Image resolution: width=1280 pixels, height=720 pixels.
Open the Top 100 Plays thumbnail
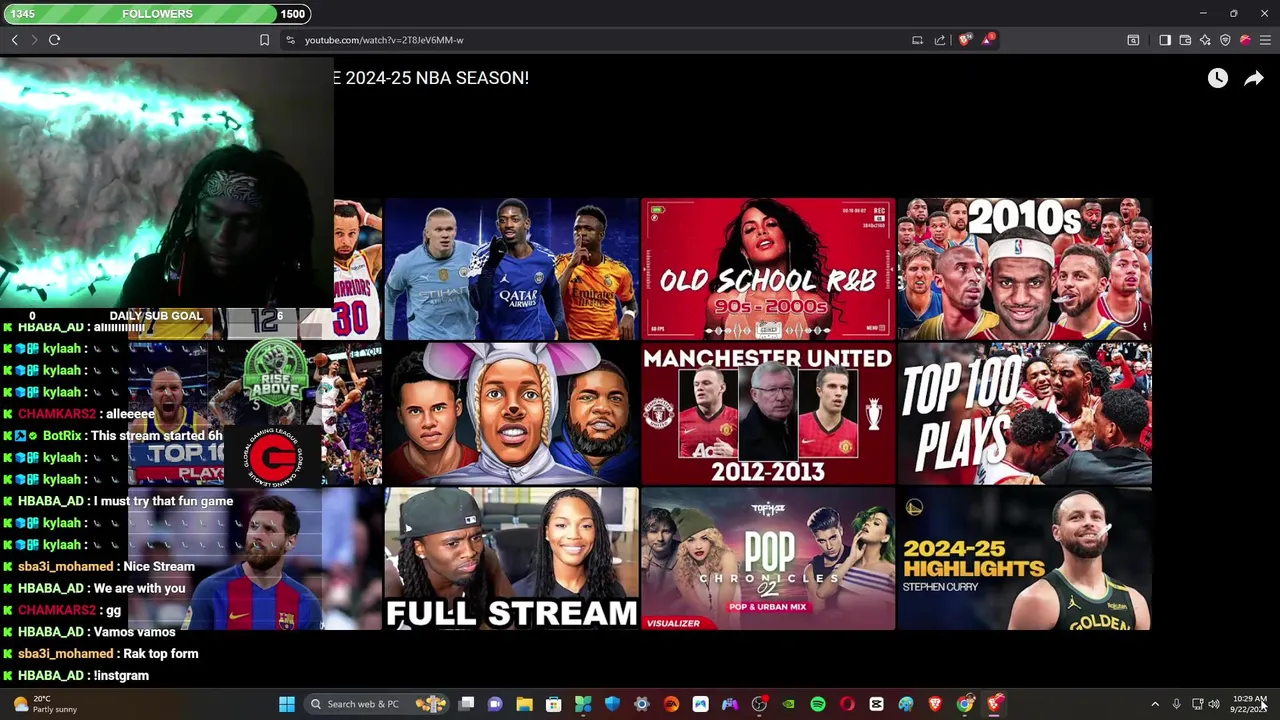click(x=1024, y=414)
